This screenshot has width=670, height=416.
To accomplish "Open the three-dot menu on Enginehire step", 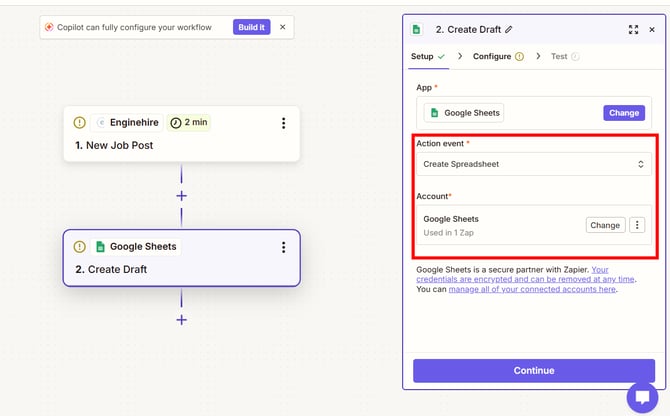I will click(x=283, y=123).
